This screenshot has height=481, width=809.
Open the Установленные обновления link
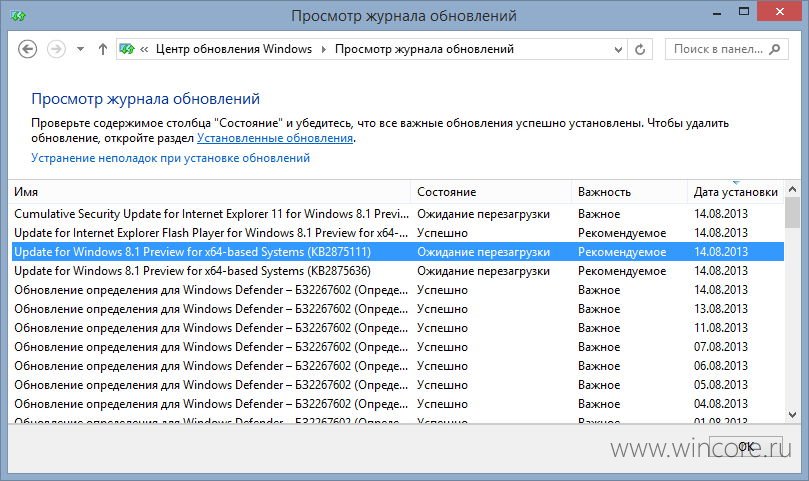pyautogui.click(x=275, y=138)
